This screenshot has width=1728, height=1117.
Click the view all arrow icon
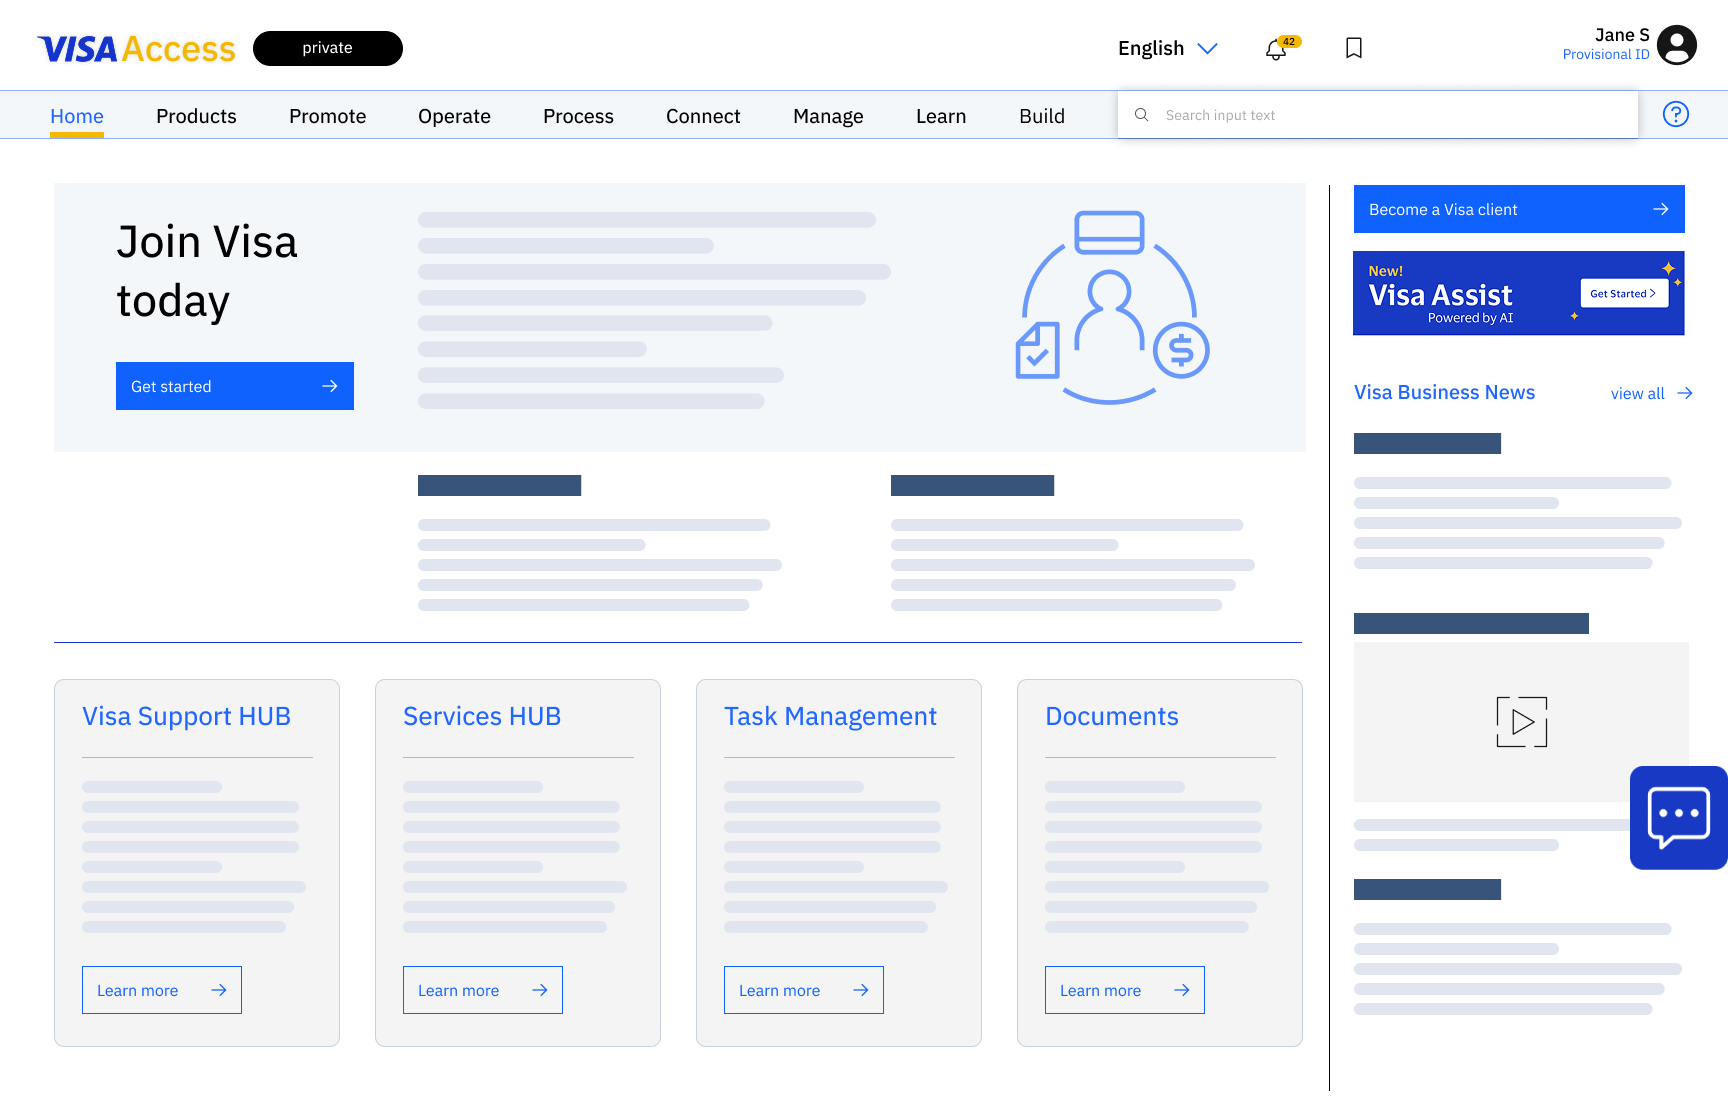tap(1685, 393)
